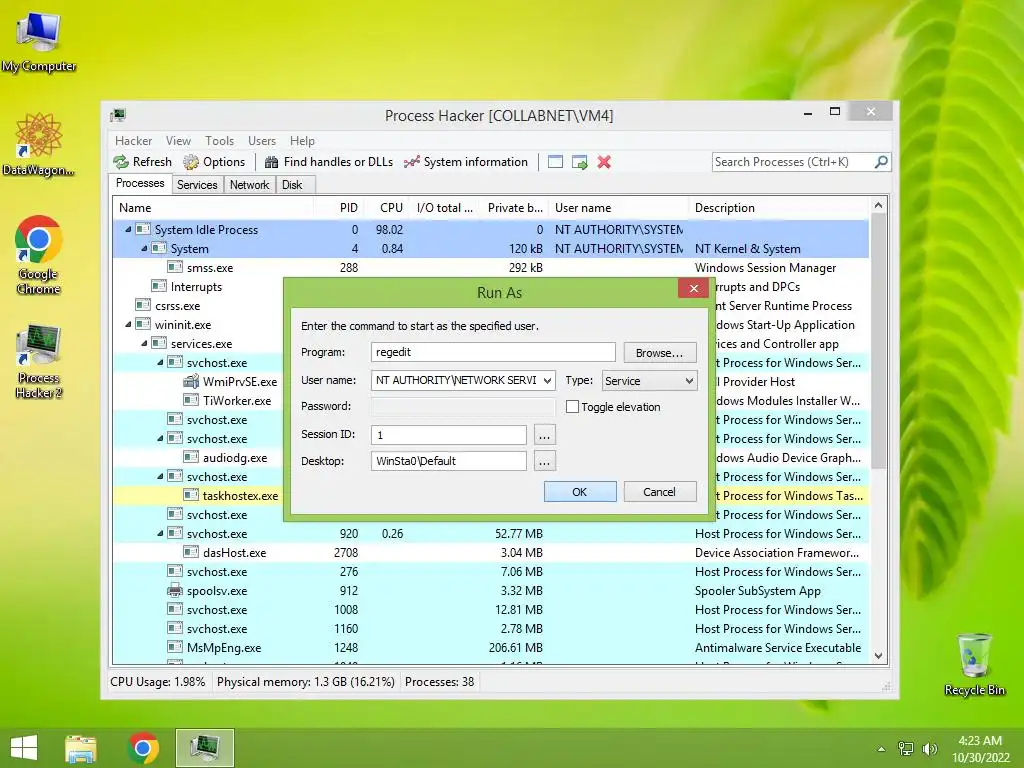The height and width of the screenshot is (768, 1024).
Task: Open the Options gear toolbar item
Action: click(214, 162)
